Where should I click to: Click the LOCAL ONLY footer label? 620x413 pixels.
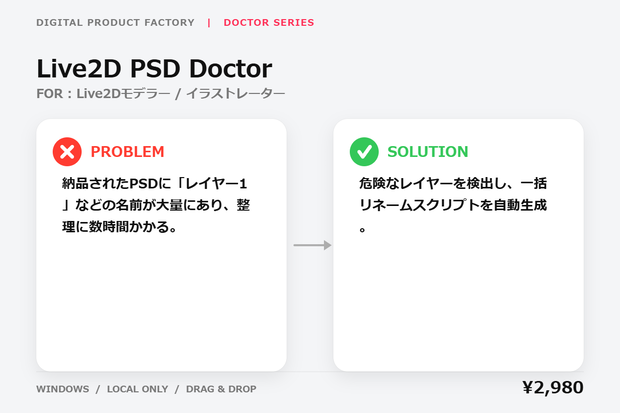(138, 389)
